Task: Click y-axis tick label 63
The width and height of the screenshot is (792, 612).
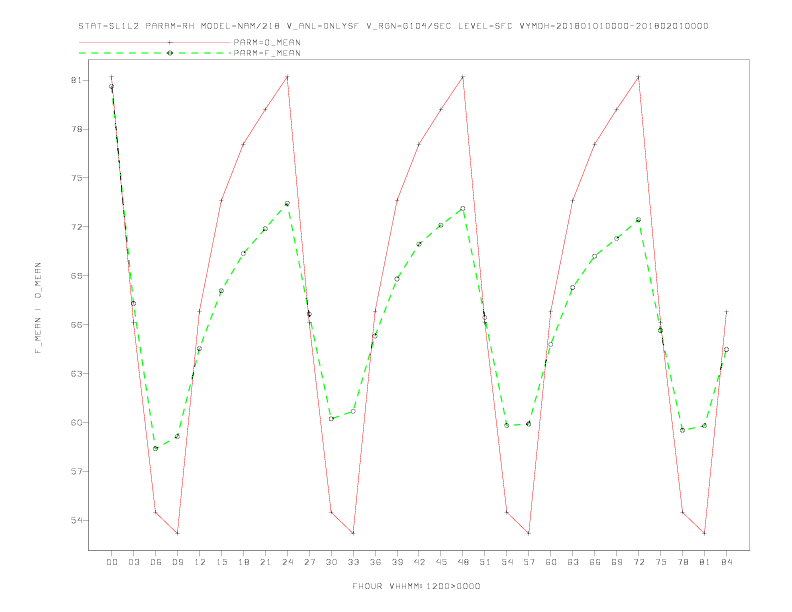Action: [x=76, y=374]
